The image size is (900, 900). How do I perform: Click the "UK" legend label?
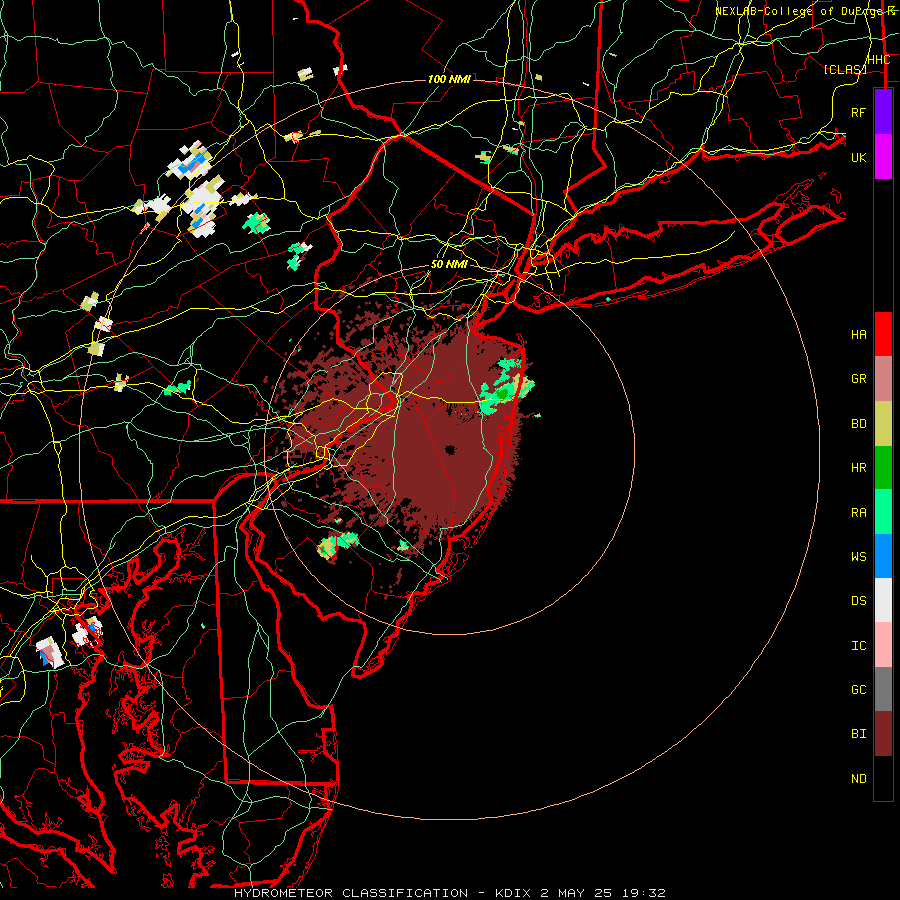point(858,157)
